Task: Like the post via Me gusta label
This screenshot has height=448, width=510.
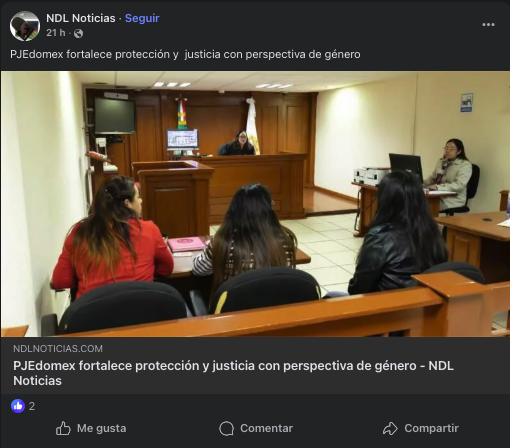Action: click(102, 428)
